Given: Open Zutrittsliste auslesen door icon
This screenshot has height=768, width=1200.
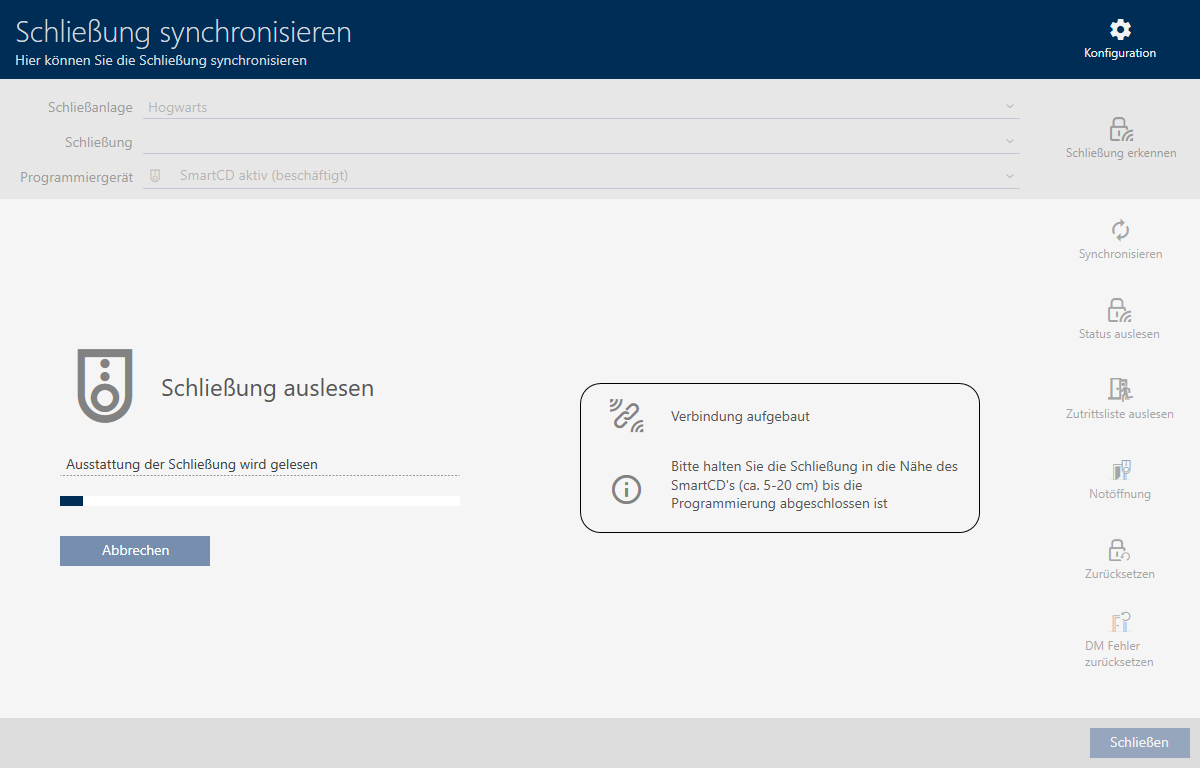Looking at the screenshot, I should click(x=1119, y=390).
